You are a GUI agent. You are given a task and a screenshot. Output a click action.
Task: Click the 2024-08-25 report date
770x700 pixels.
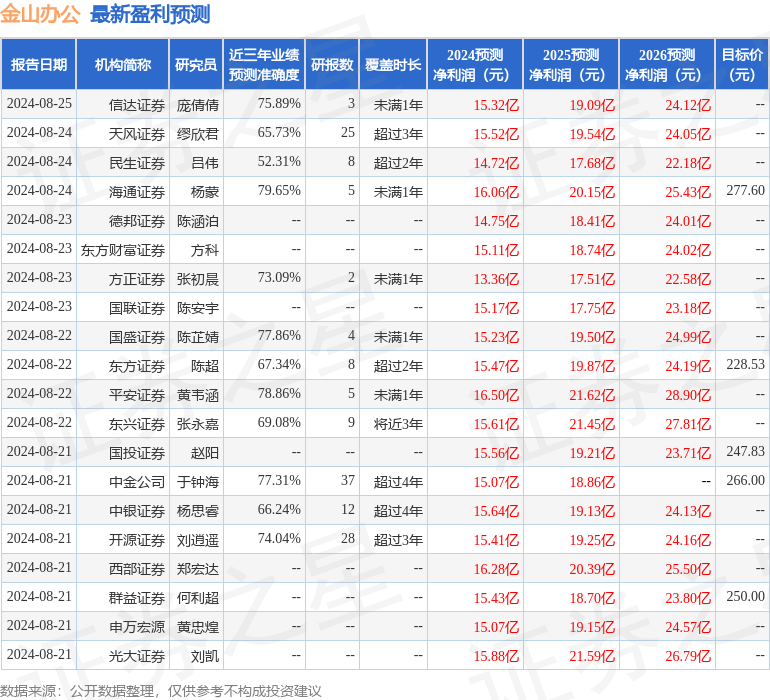click(39, 104)
